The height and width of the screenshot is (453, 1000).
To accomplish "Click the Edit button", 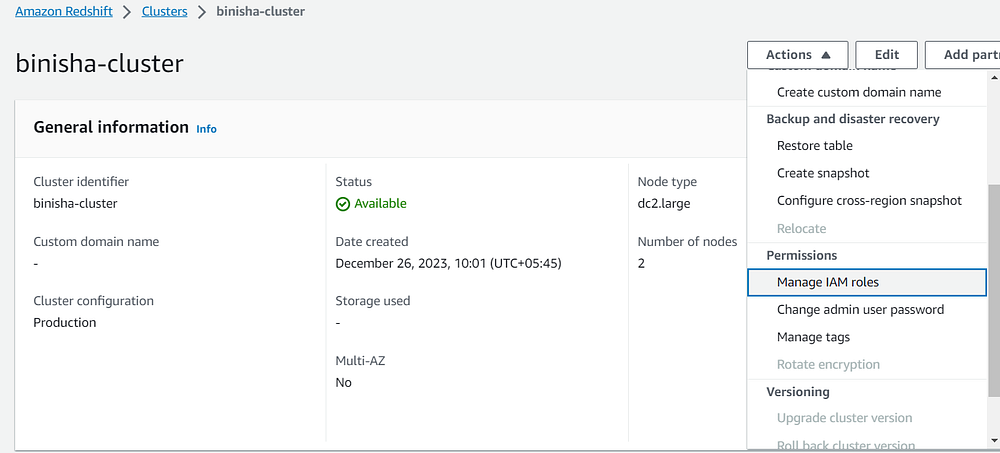I will (886, 55).
